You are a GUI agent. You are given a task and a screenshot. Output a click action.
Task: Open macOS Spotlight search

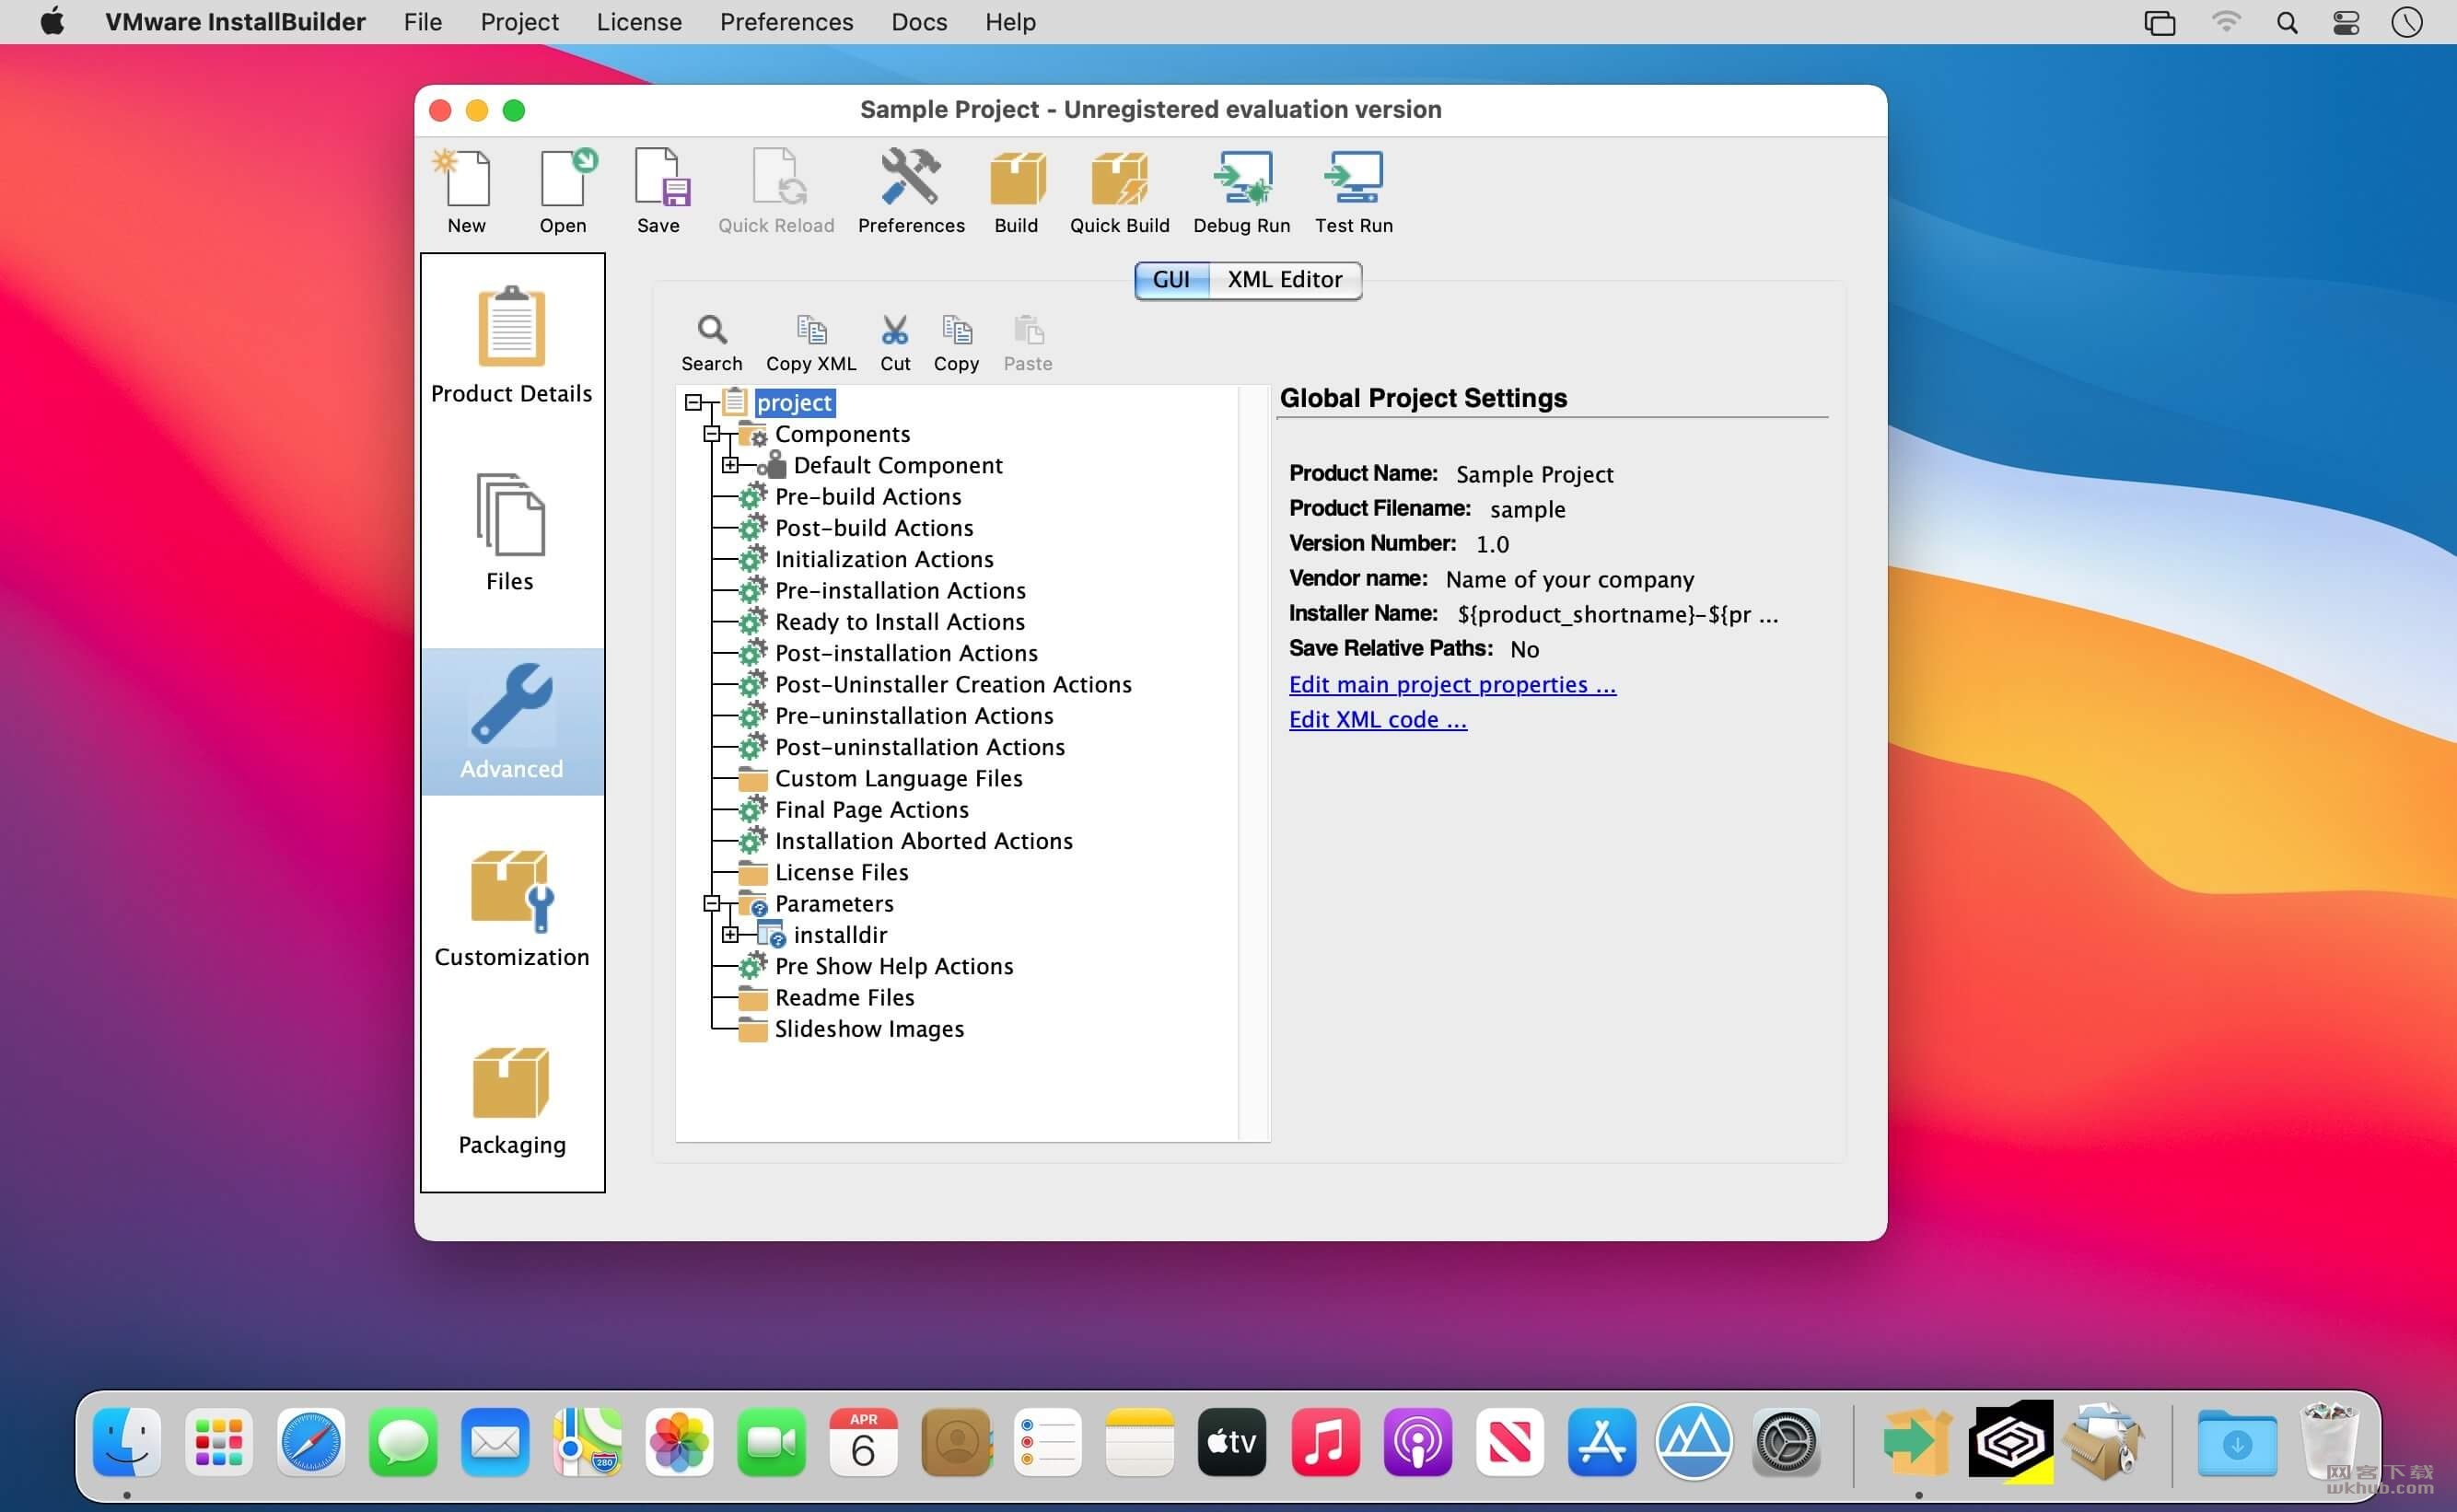(2286, 22)
